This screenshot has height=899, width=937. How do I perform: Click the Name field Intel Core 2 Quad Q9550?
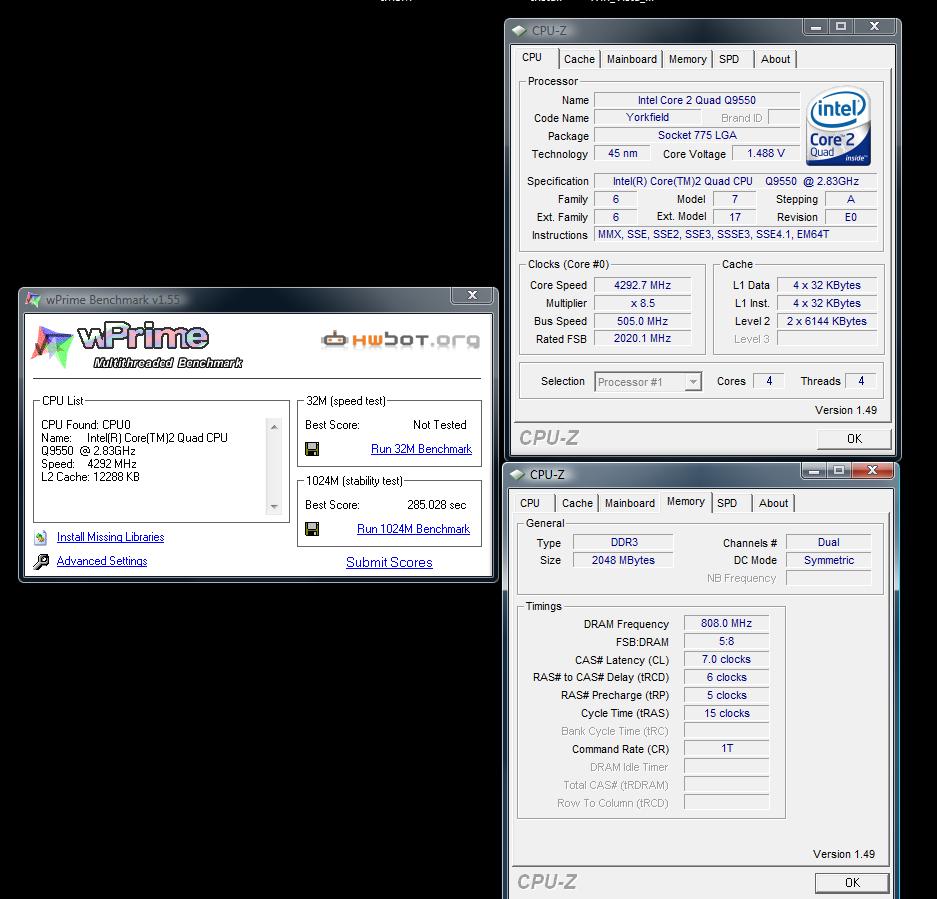point(697,100)
